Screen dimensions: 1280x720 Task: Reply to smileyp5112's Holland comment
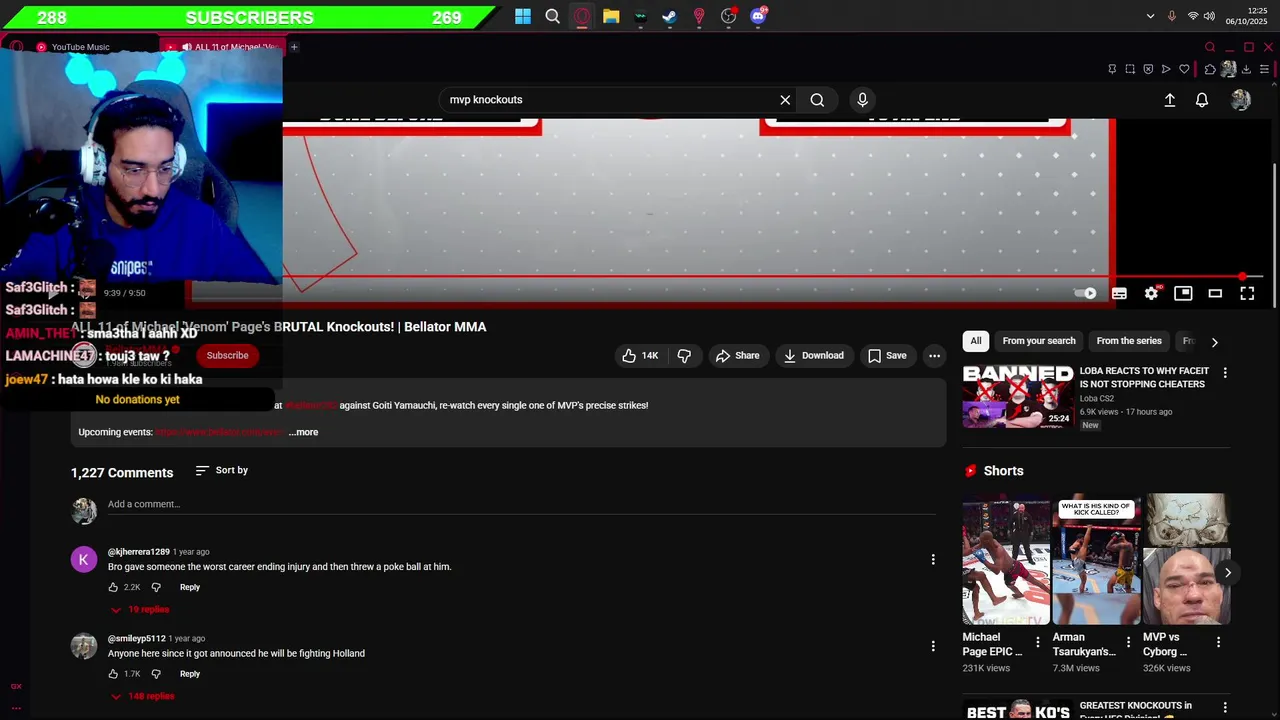190,674
